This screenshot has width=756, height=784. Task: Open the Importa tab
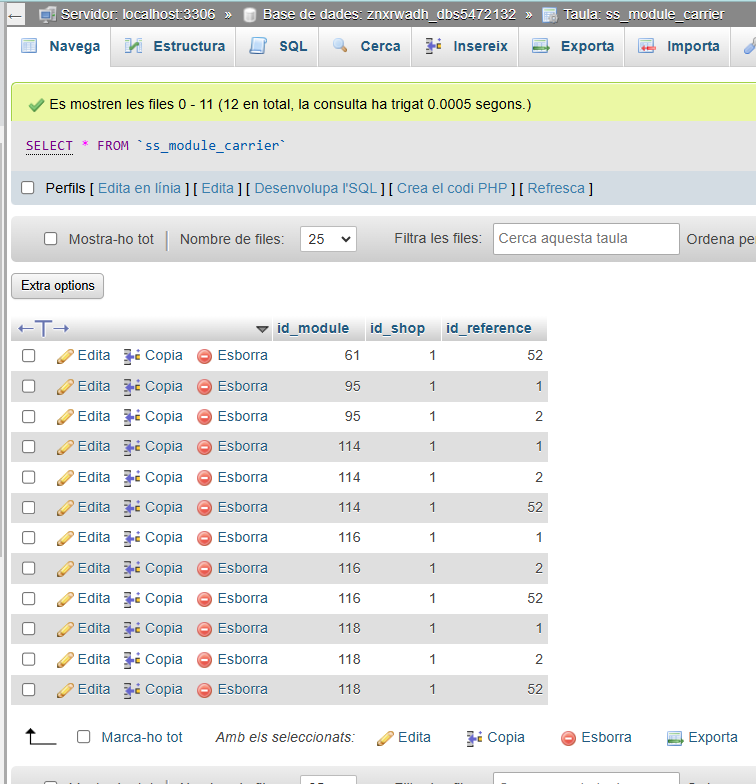678,46
